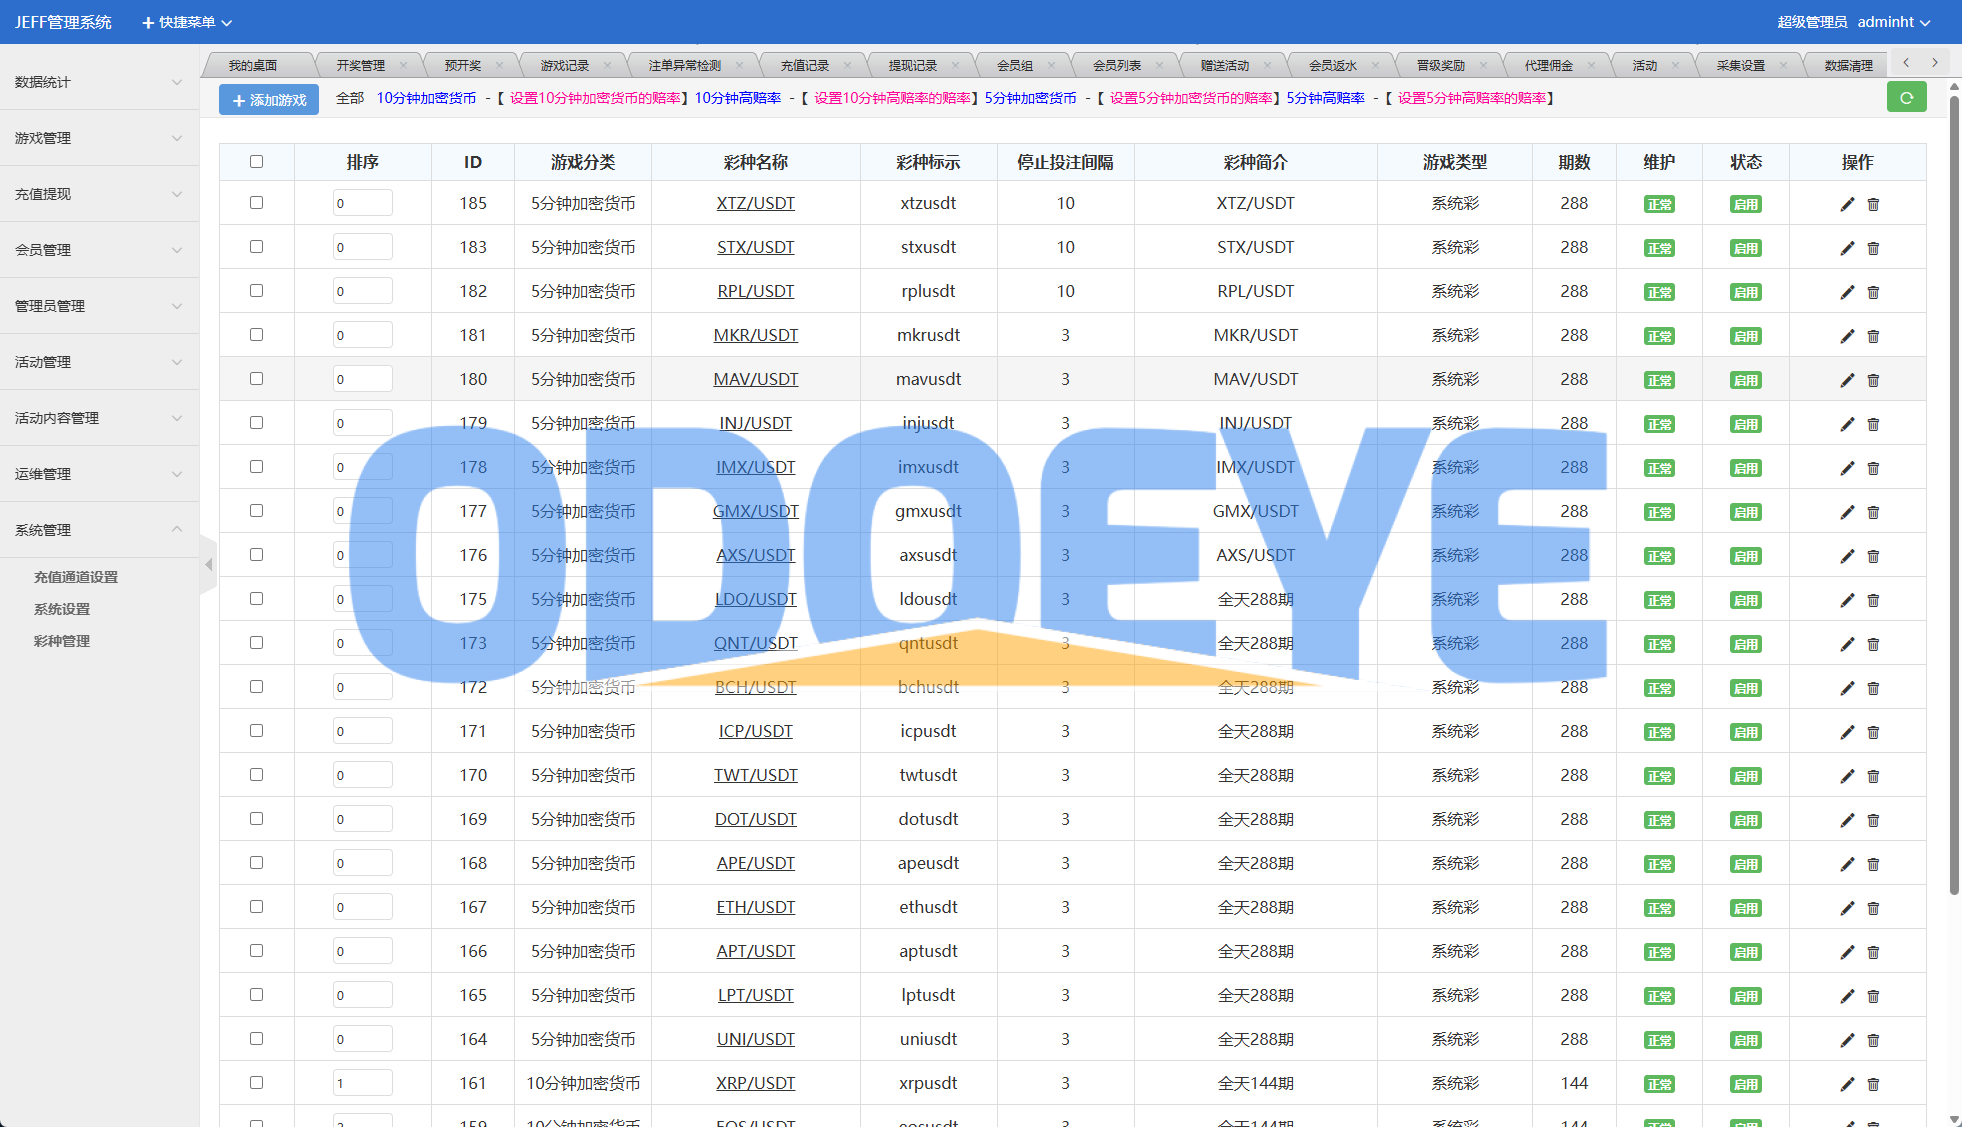The width and height of the screenshot is (1962, 1127).
Task: Click edit pencil for ETH/USDT row
Action: pos(1847,908)
